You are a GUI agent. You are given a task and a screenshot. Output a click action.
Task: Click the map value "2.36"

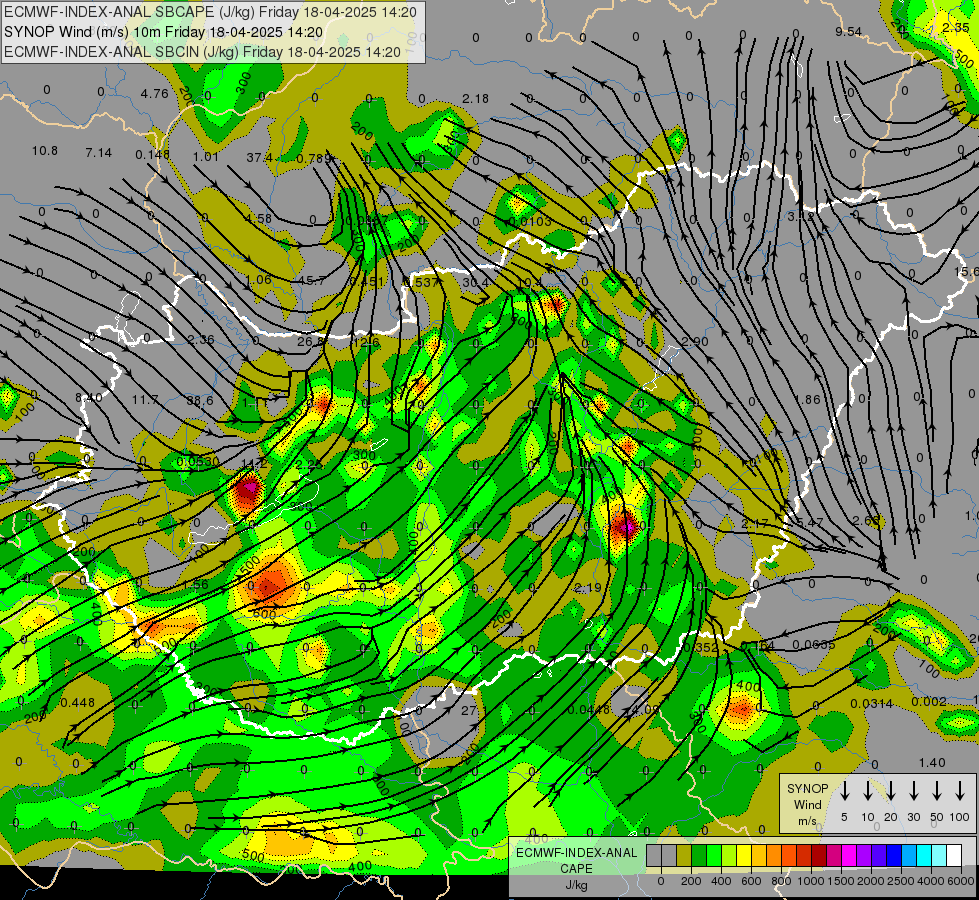tap(201, 340)
